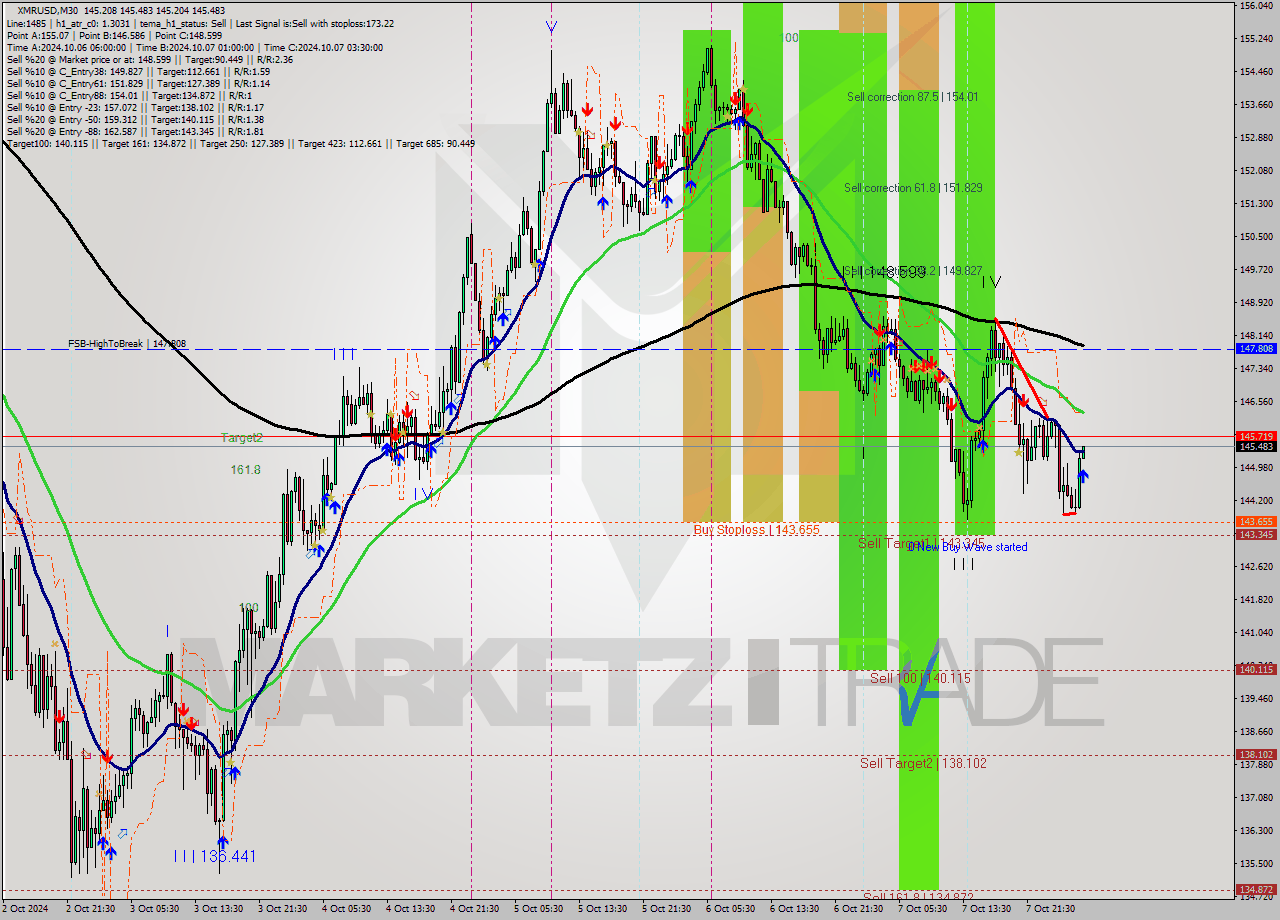Viewport: 1280px width, 920px height.
Task: Select 'Sell correction 38.2 | 149.827' label
Action: (912, 270)
